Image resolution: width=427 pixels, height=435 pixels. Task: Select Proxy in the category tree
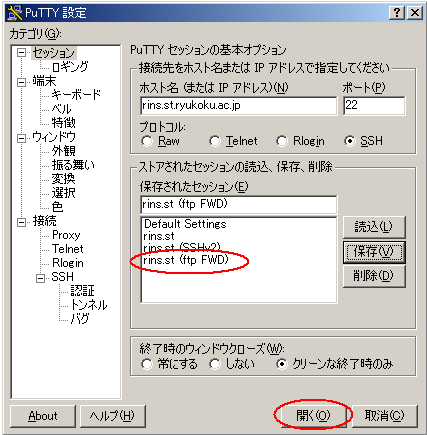(x=66, y=235)
